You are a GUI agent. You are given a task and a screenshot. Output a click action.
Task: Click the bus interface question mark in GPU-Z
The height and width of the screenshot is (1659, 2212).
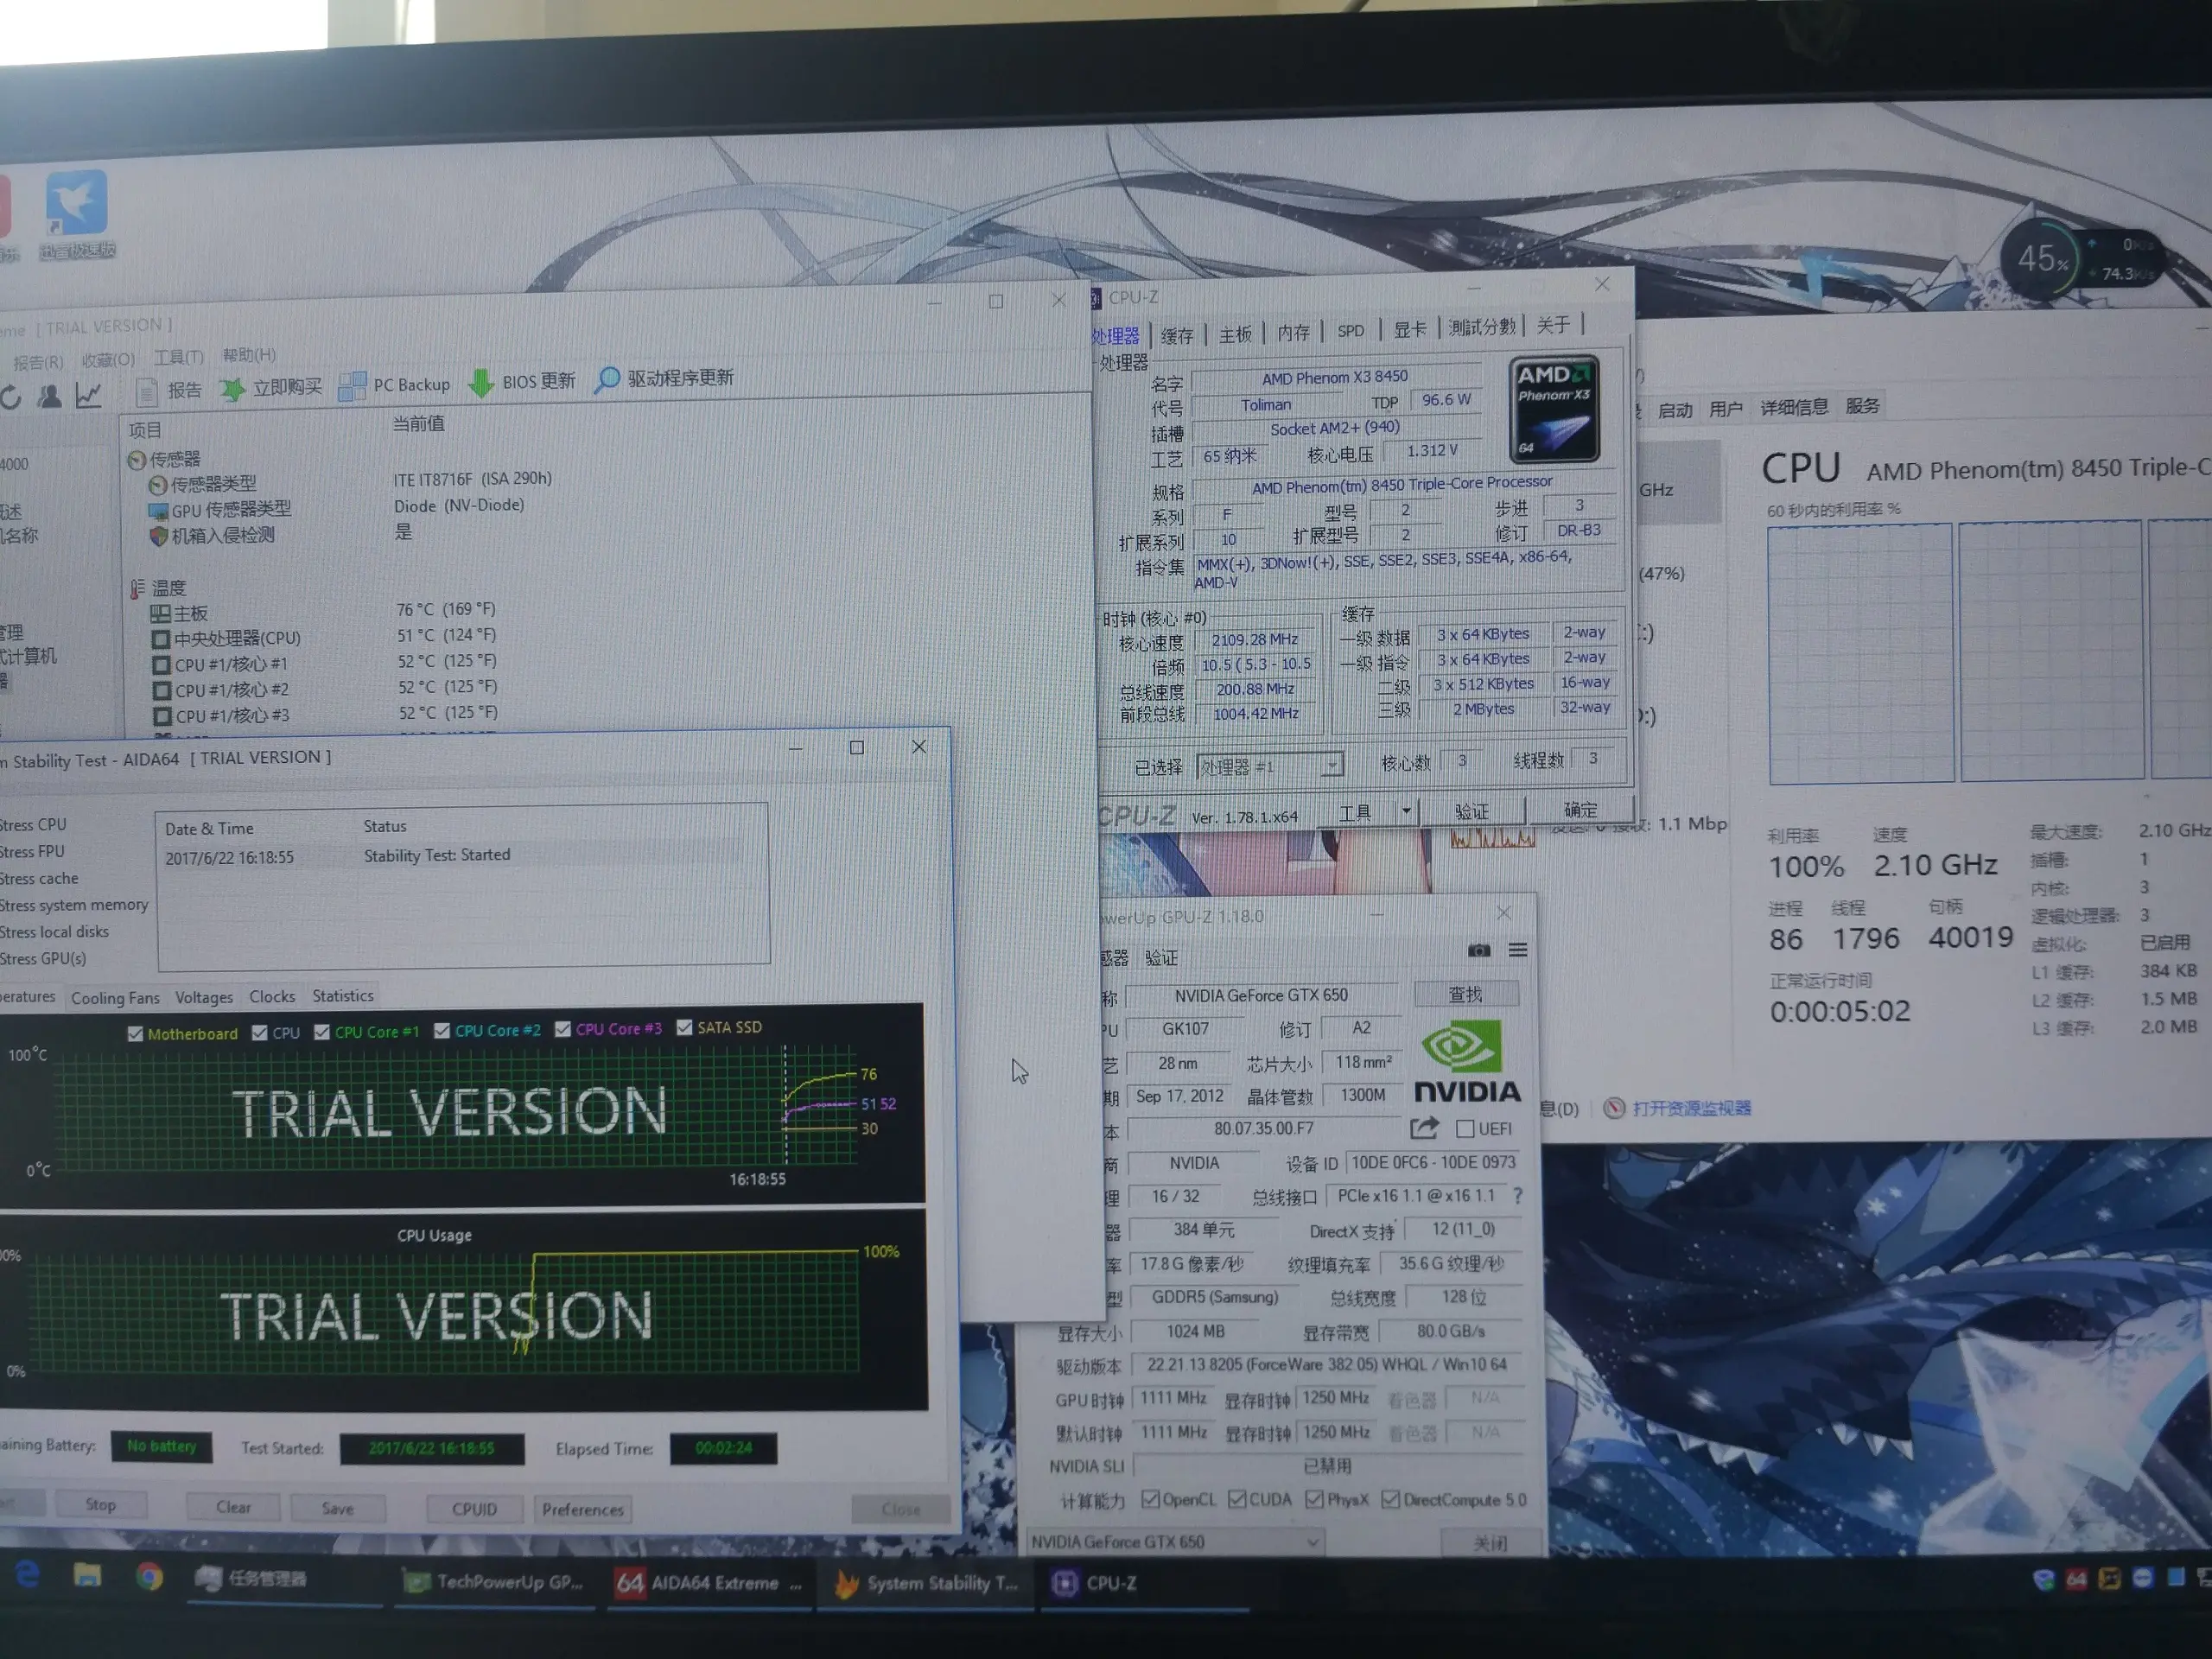[1518, 1195]
